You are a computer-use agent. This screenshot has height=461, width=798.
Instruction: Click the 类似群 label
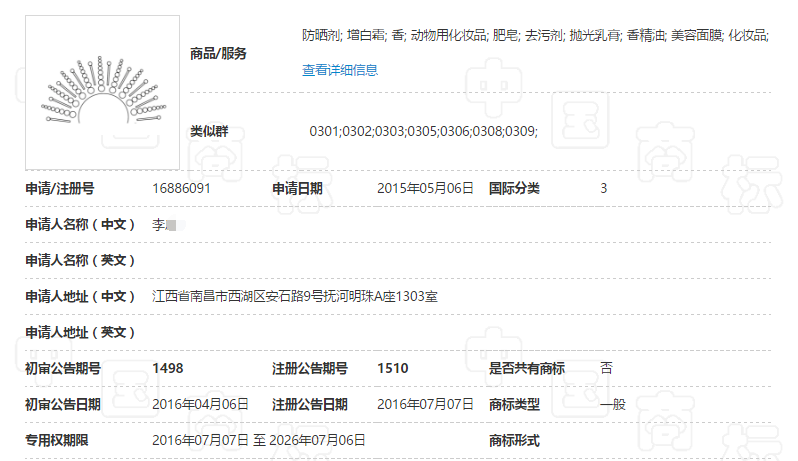(209, 131)
